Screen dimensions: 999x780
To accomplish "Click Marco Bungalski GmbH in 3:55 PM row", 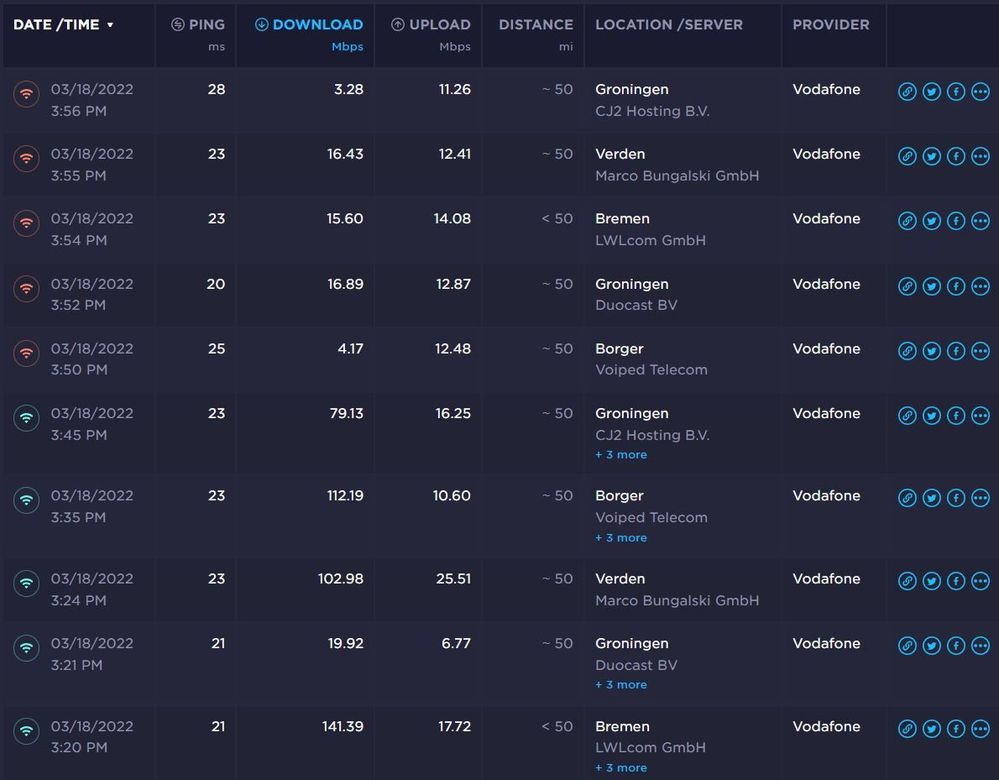I will coord(677,176).
